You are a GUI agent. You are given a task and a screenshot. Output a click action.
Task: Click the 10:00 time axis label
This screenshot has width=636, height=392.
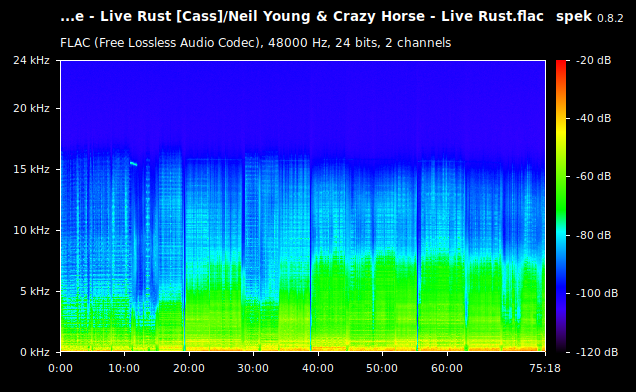tap(124, 368)
